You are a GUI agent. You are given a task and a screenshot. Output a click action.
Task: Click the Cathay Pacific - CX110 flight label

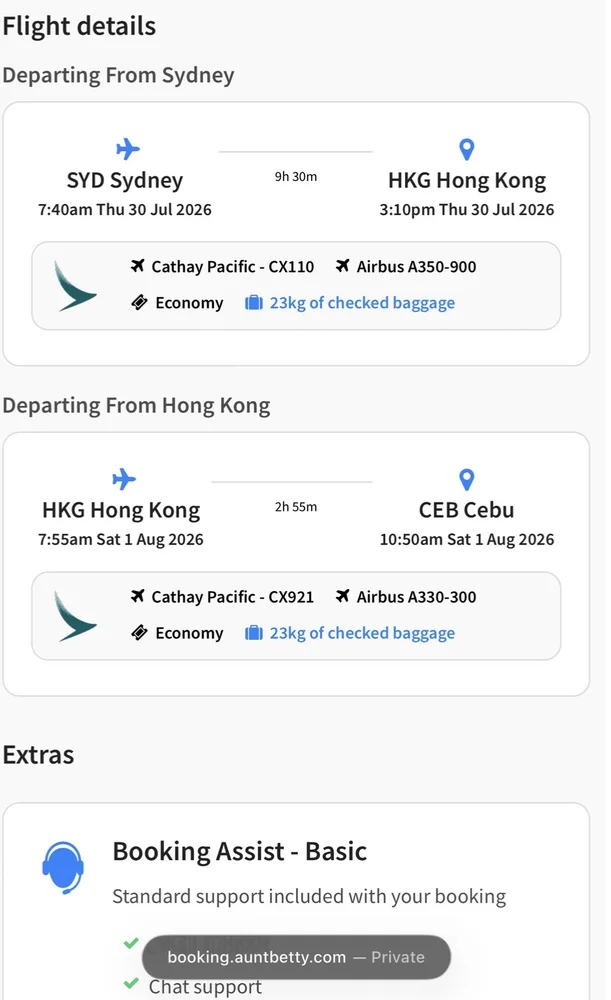(233, 267)
